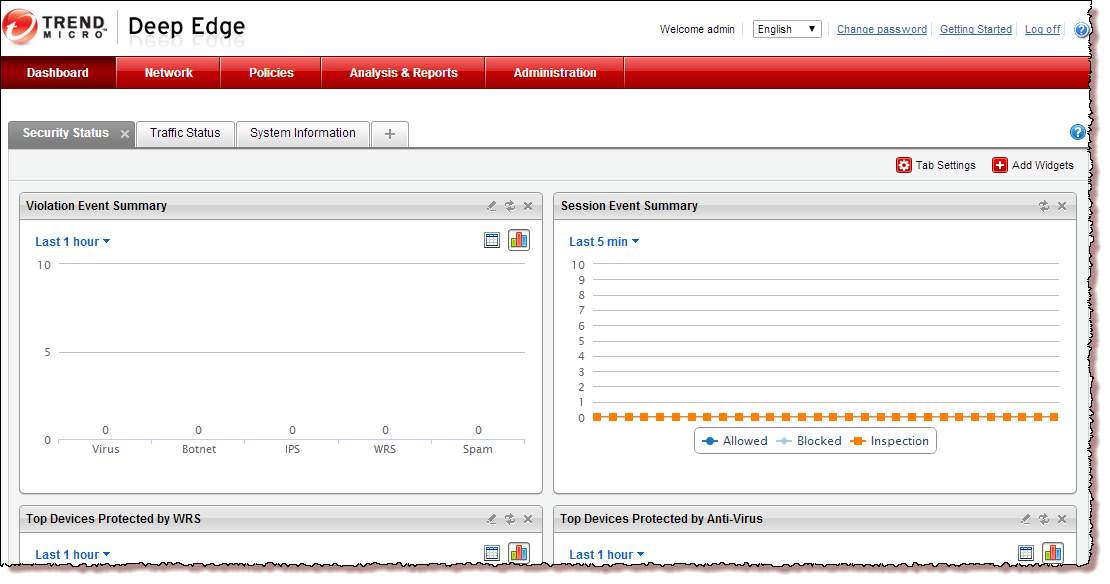This screenshot has width=1110, height=584.
Task: Click the Log off link
Action: (x=1042, y=30)
